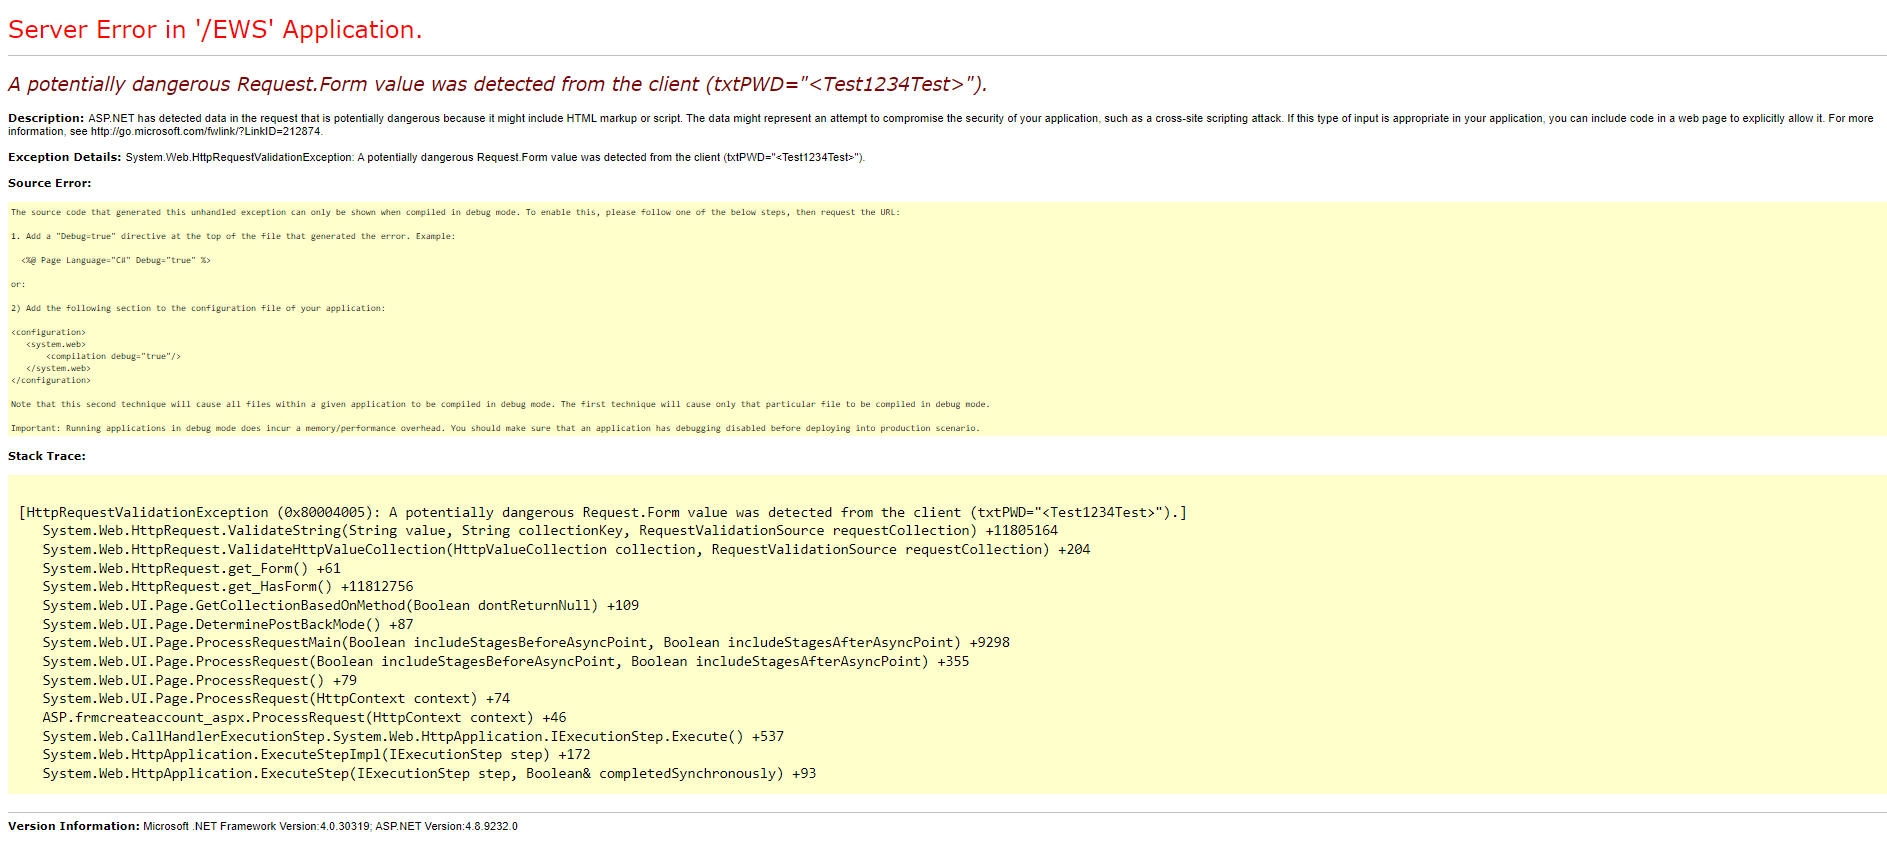Click the 'Server Error in /EWS Application' heading
This screenshot has height=866, width=1887.
click(215, 30)
